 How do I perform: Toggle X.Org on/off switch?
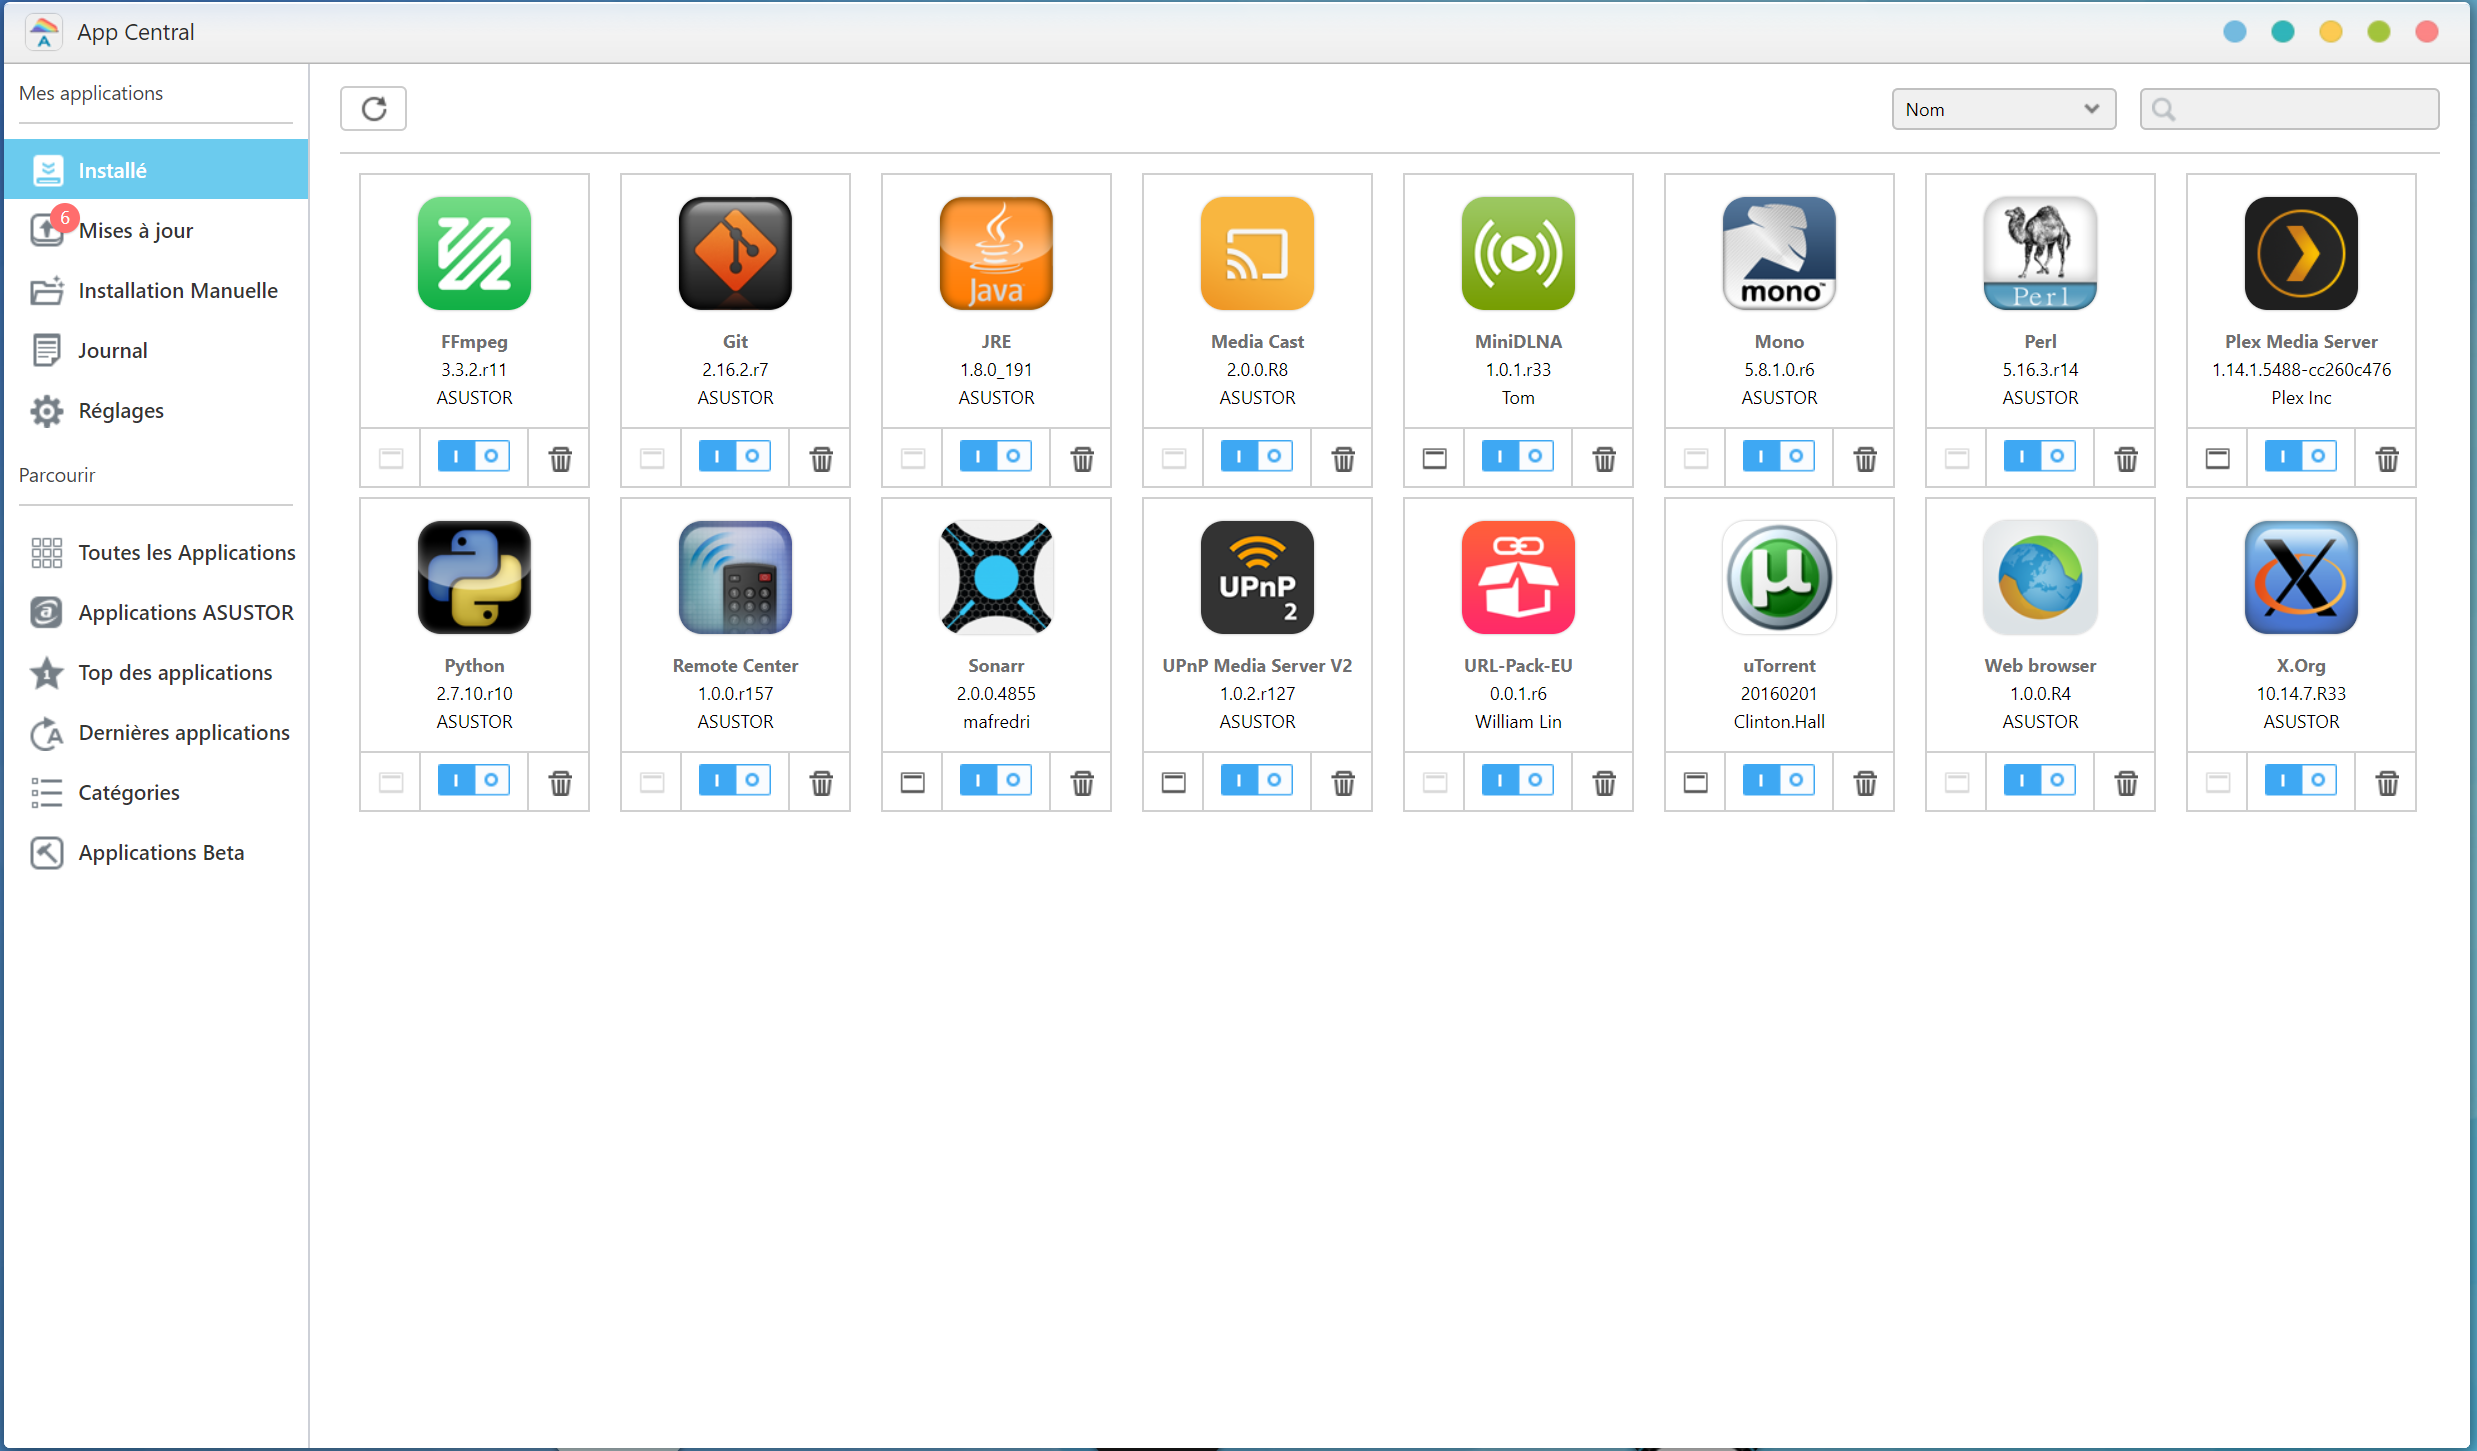point(2301,780)
